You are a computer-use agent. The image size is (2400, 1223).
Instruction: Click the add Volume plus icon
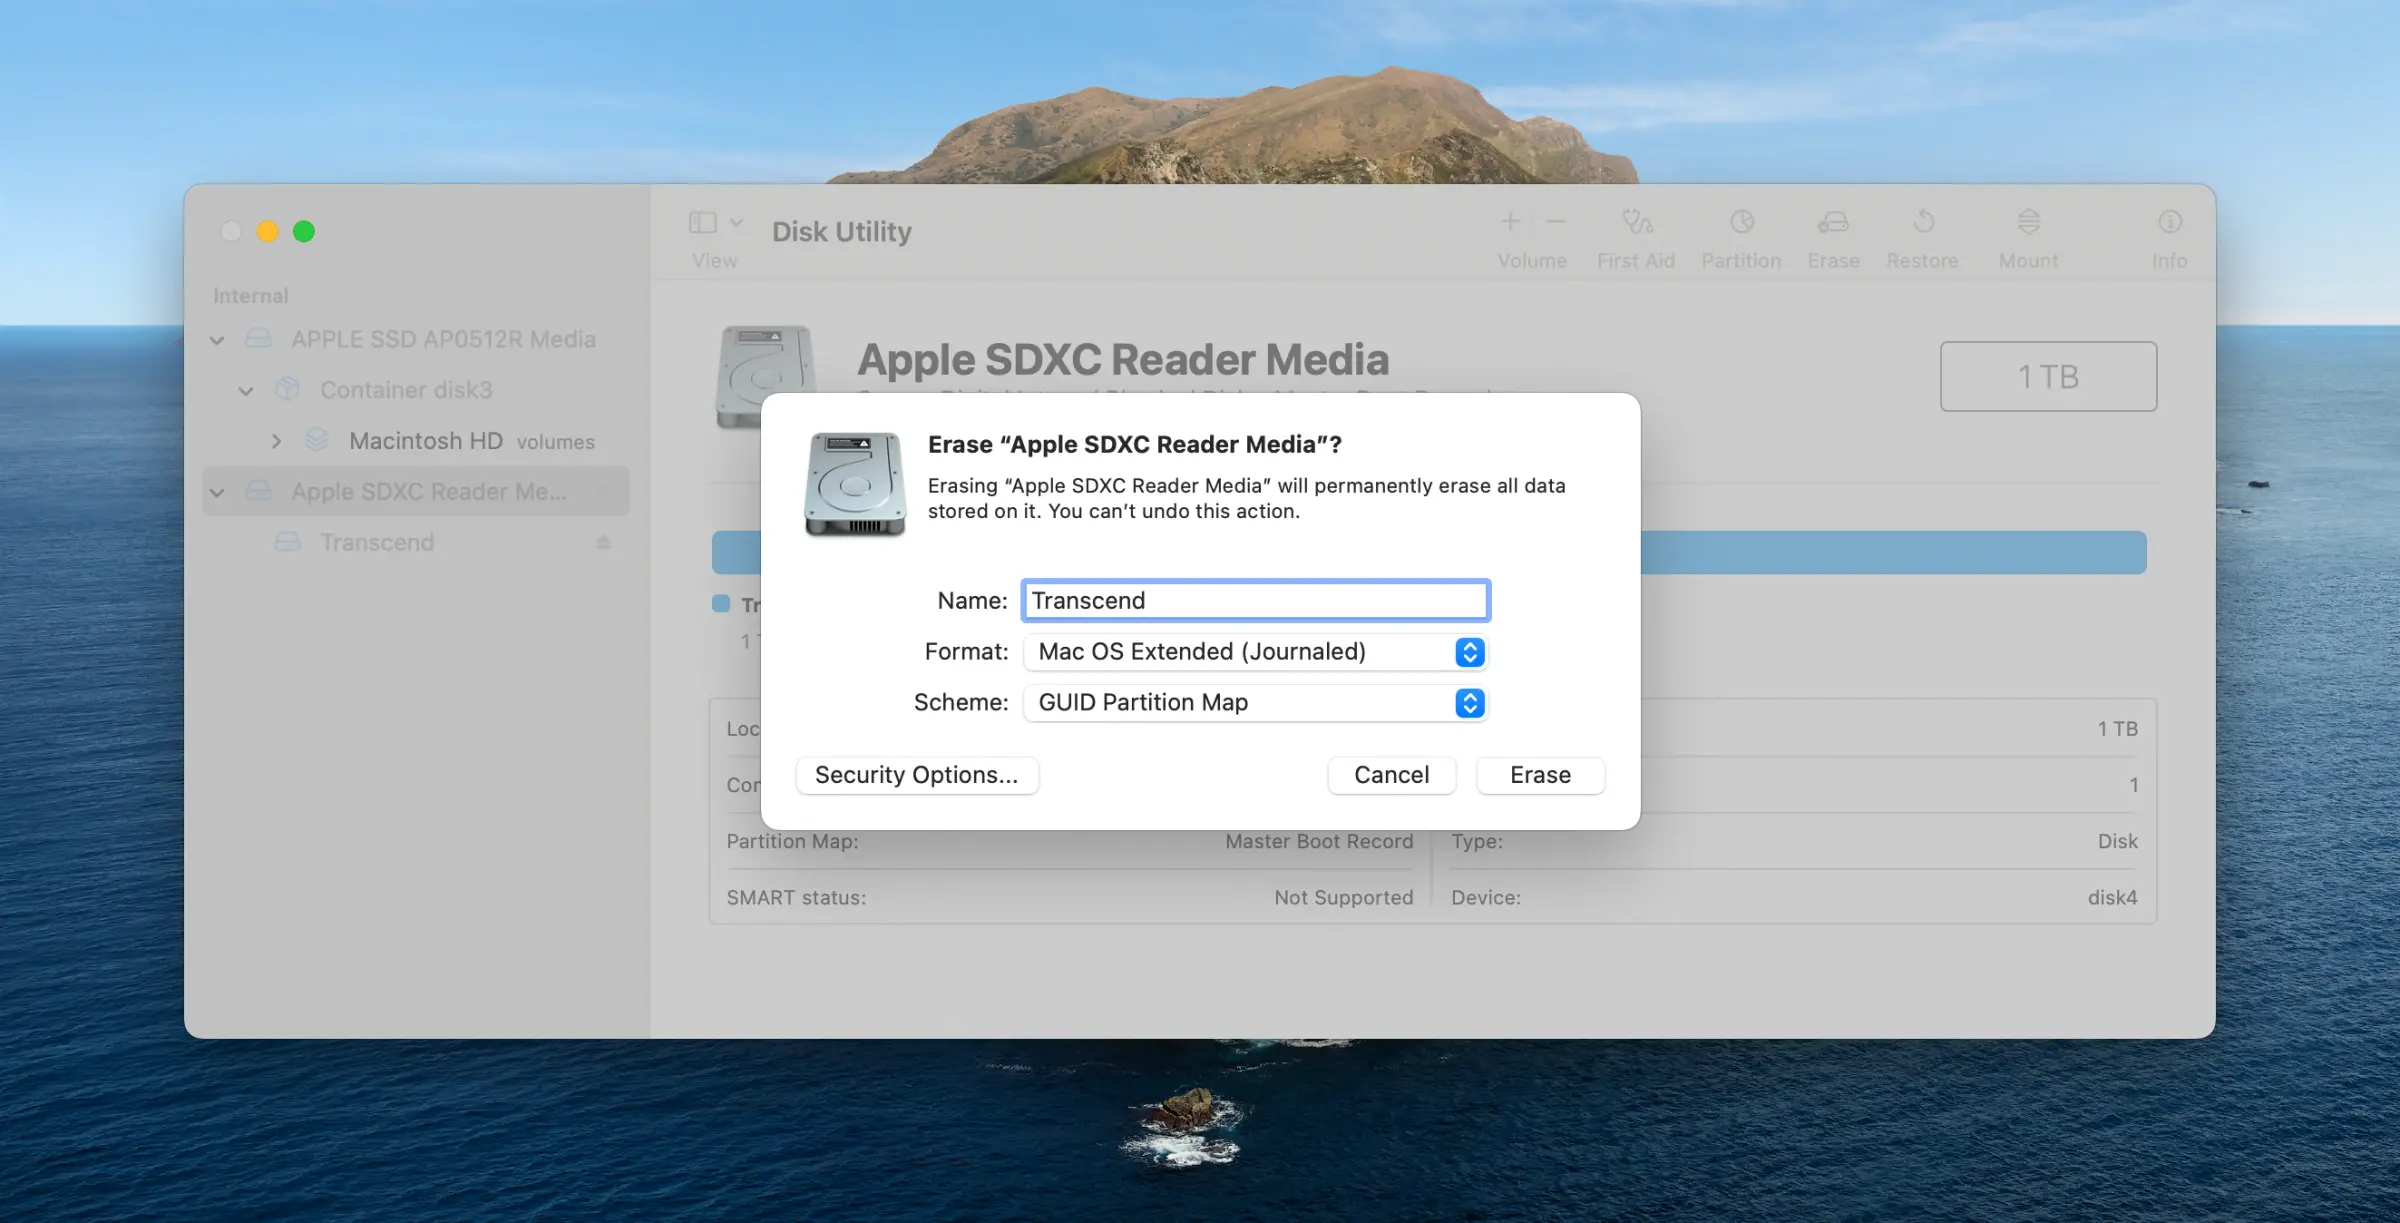(x=1510, y=221)
